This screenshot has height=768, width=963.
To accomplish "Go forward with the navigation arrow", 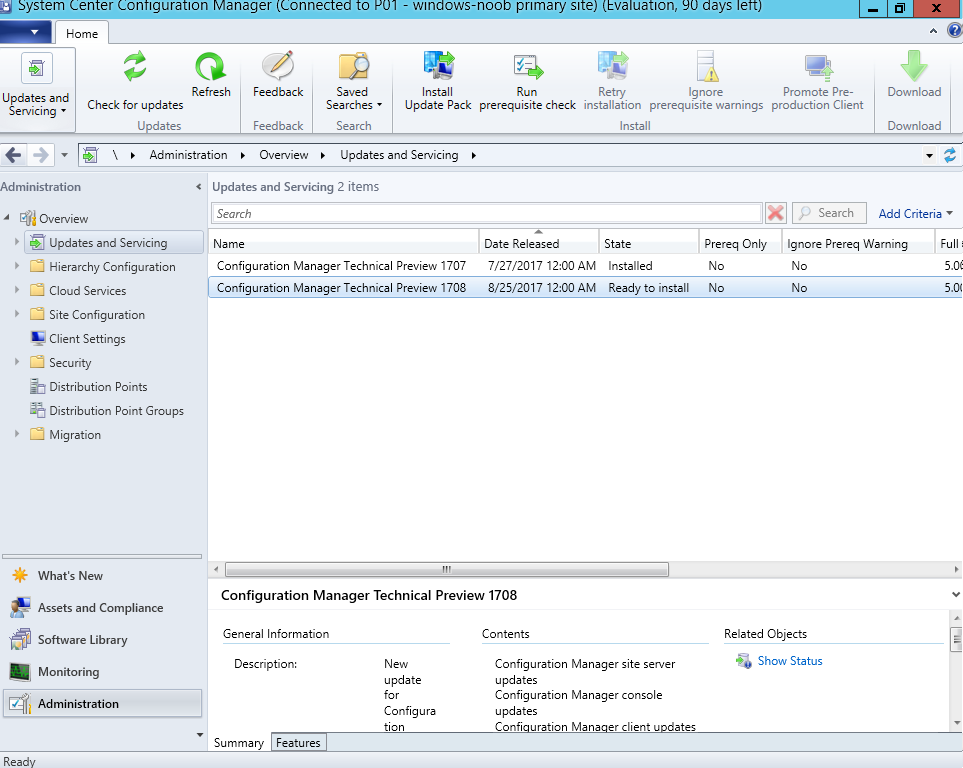I will [x=41, y=155].
